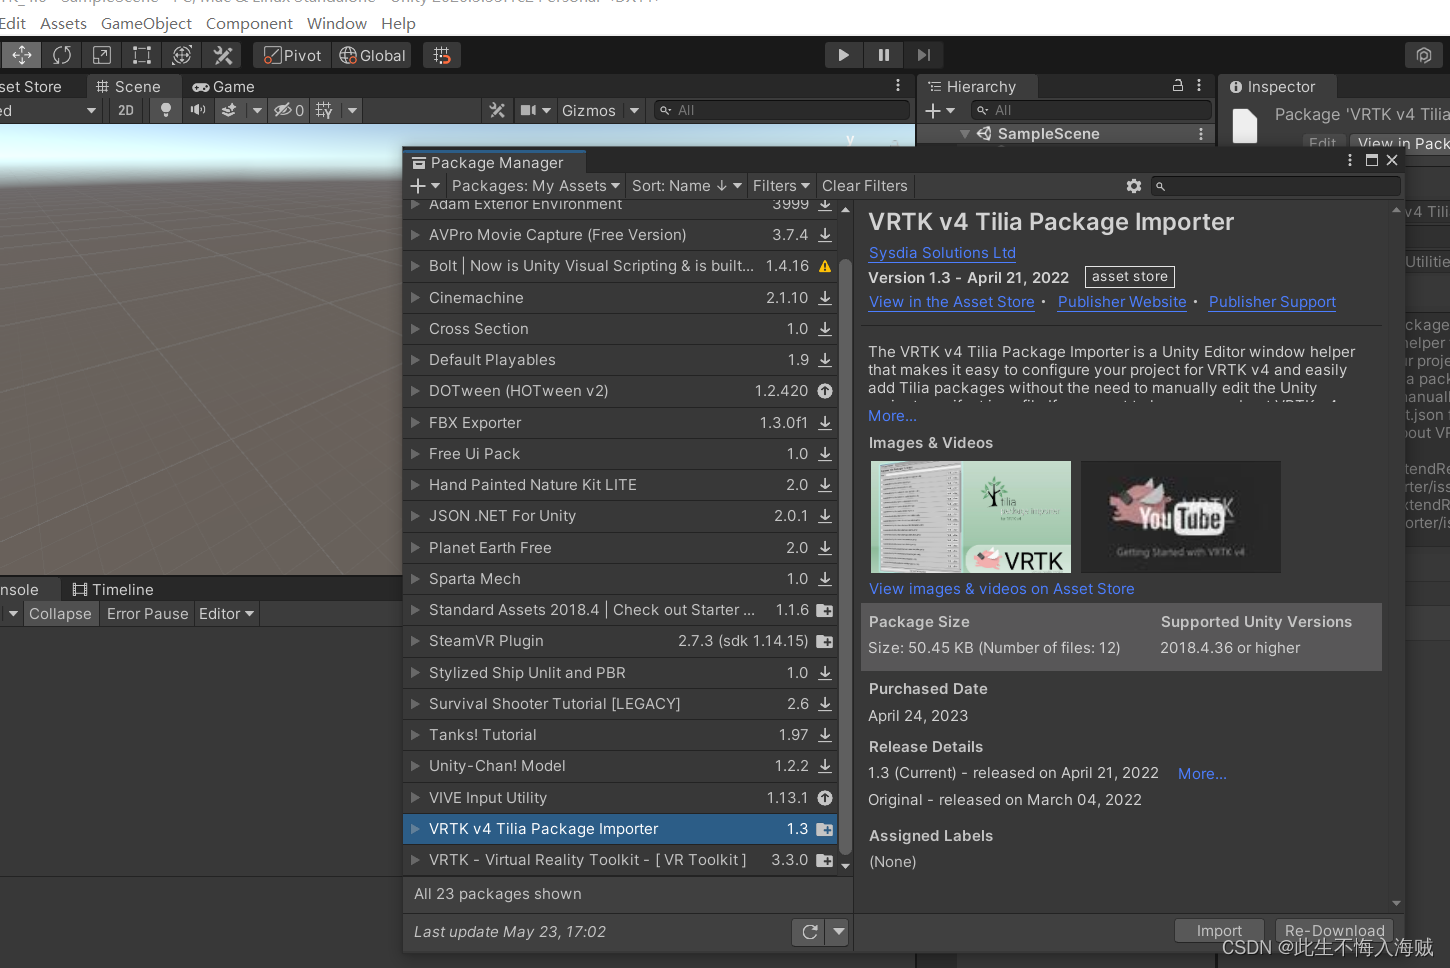Screen dimensions: 1450x968
Task: Open Component menu
Action: pyautogui.click(x=249, y=23)
